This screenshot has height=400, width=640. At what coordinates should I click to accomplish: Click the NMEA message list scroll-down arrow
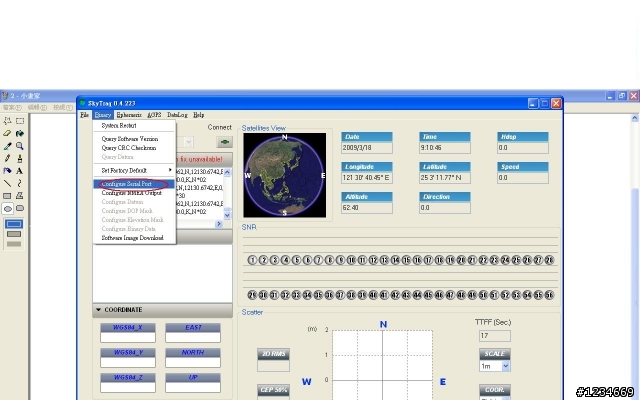pos(227,215)
